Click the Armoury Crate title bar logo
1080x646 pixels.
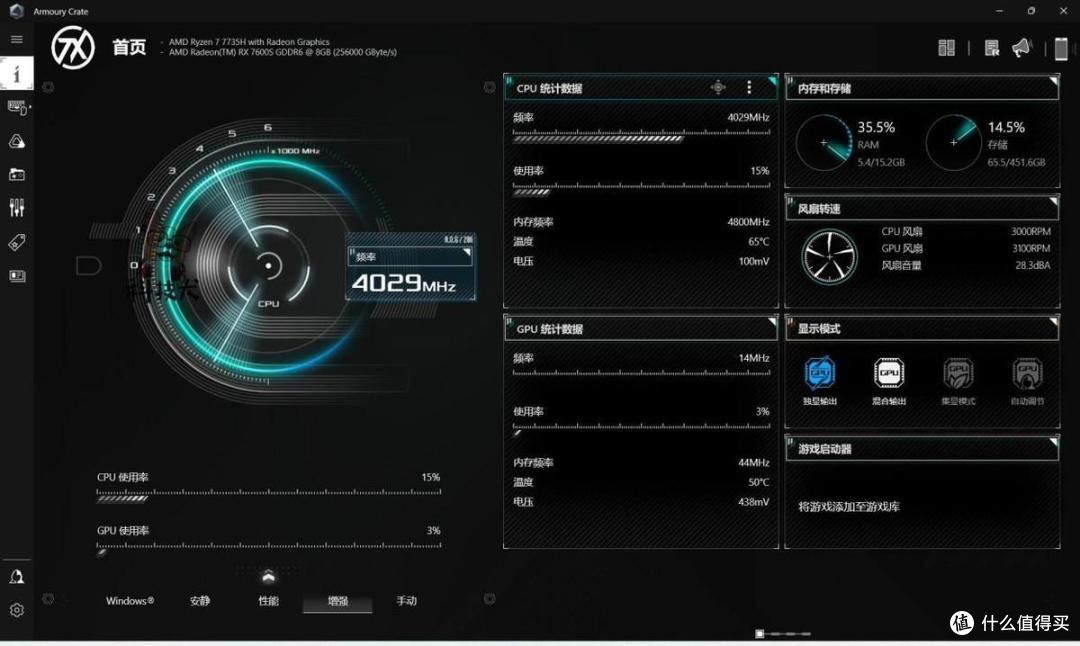click(x=17, y=11)
